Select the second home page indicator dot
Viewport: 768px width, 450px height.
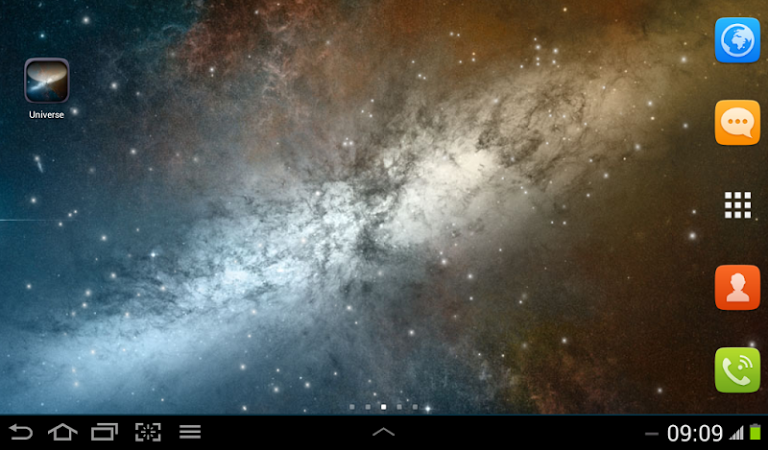368,407
